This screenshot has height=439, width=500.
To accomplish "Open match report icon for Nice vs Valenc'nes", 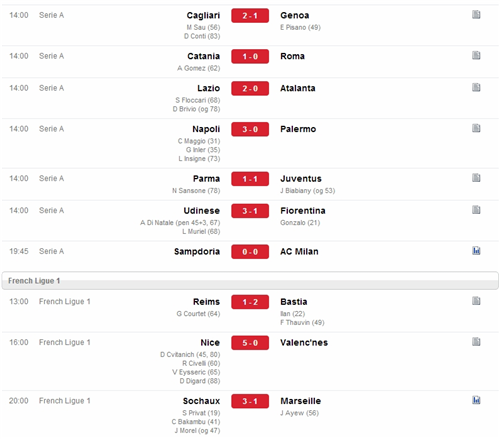I will (x=476, y=342).
